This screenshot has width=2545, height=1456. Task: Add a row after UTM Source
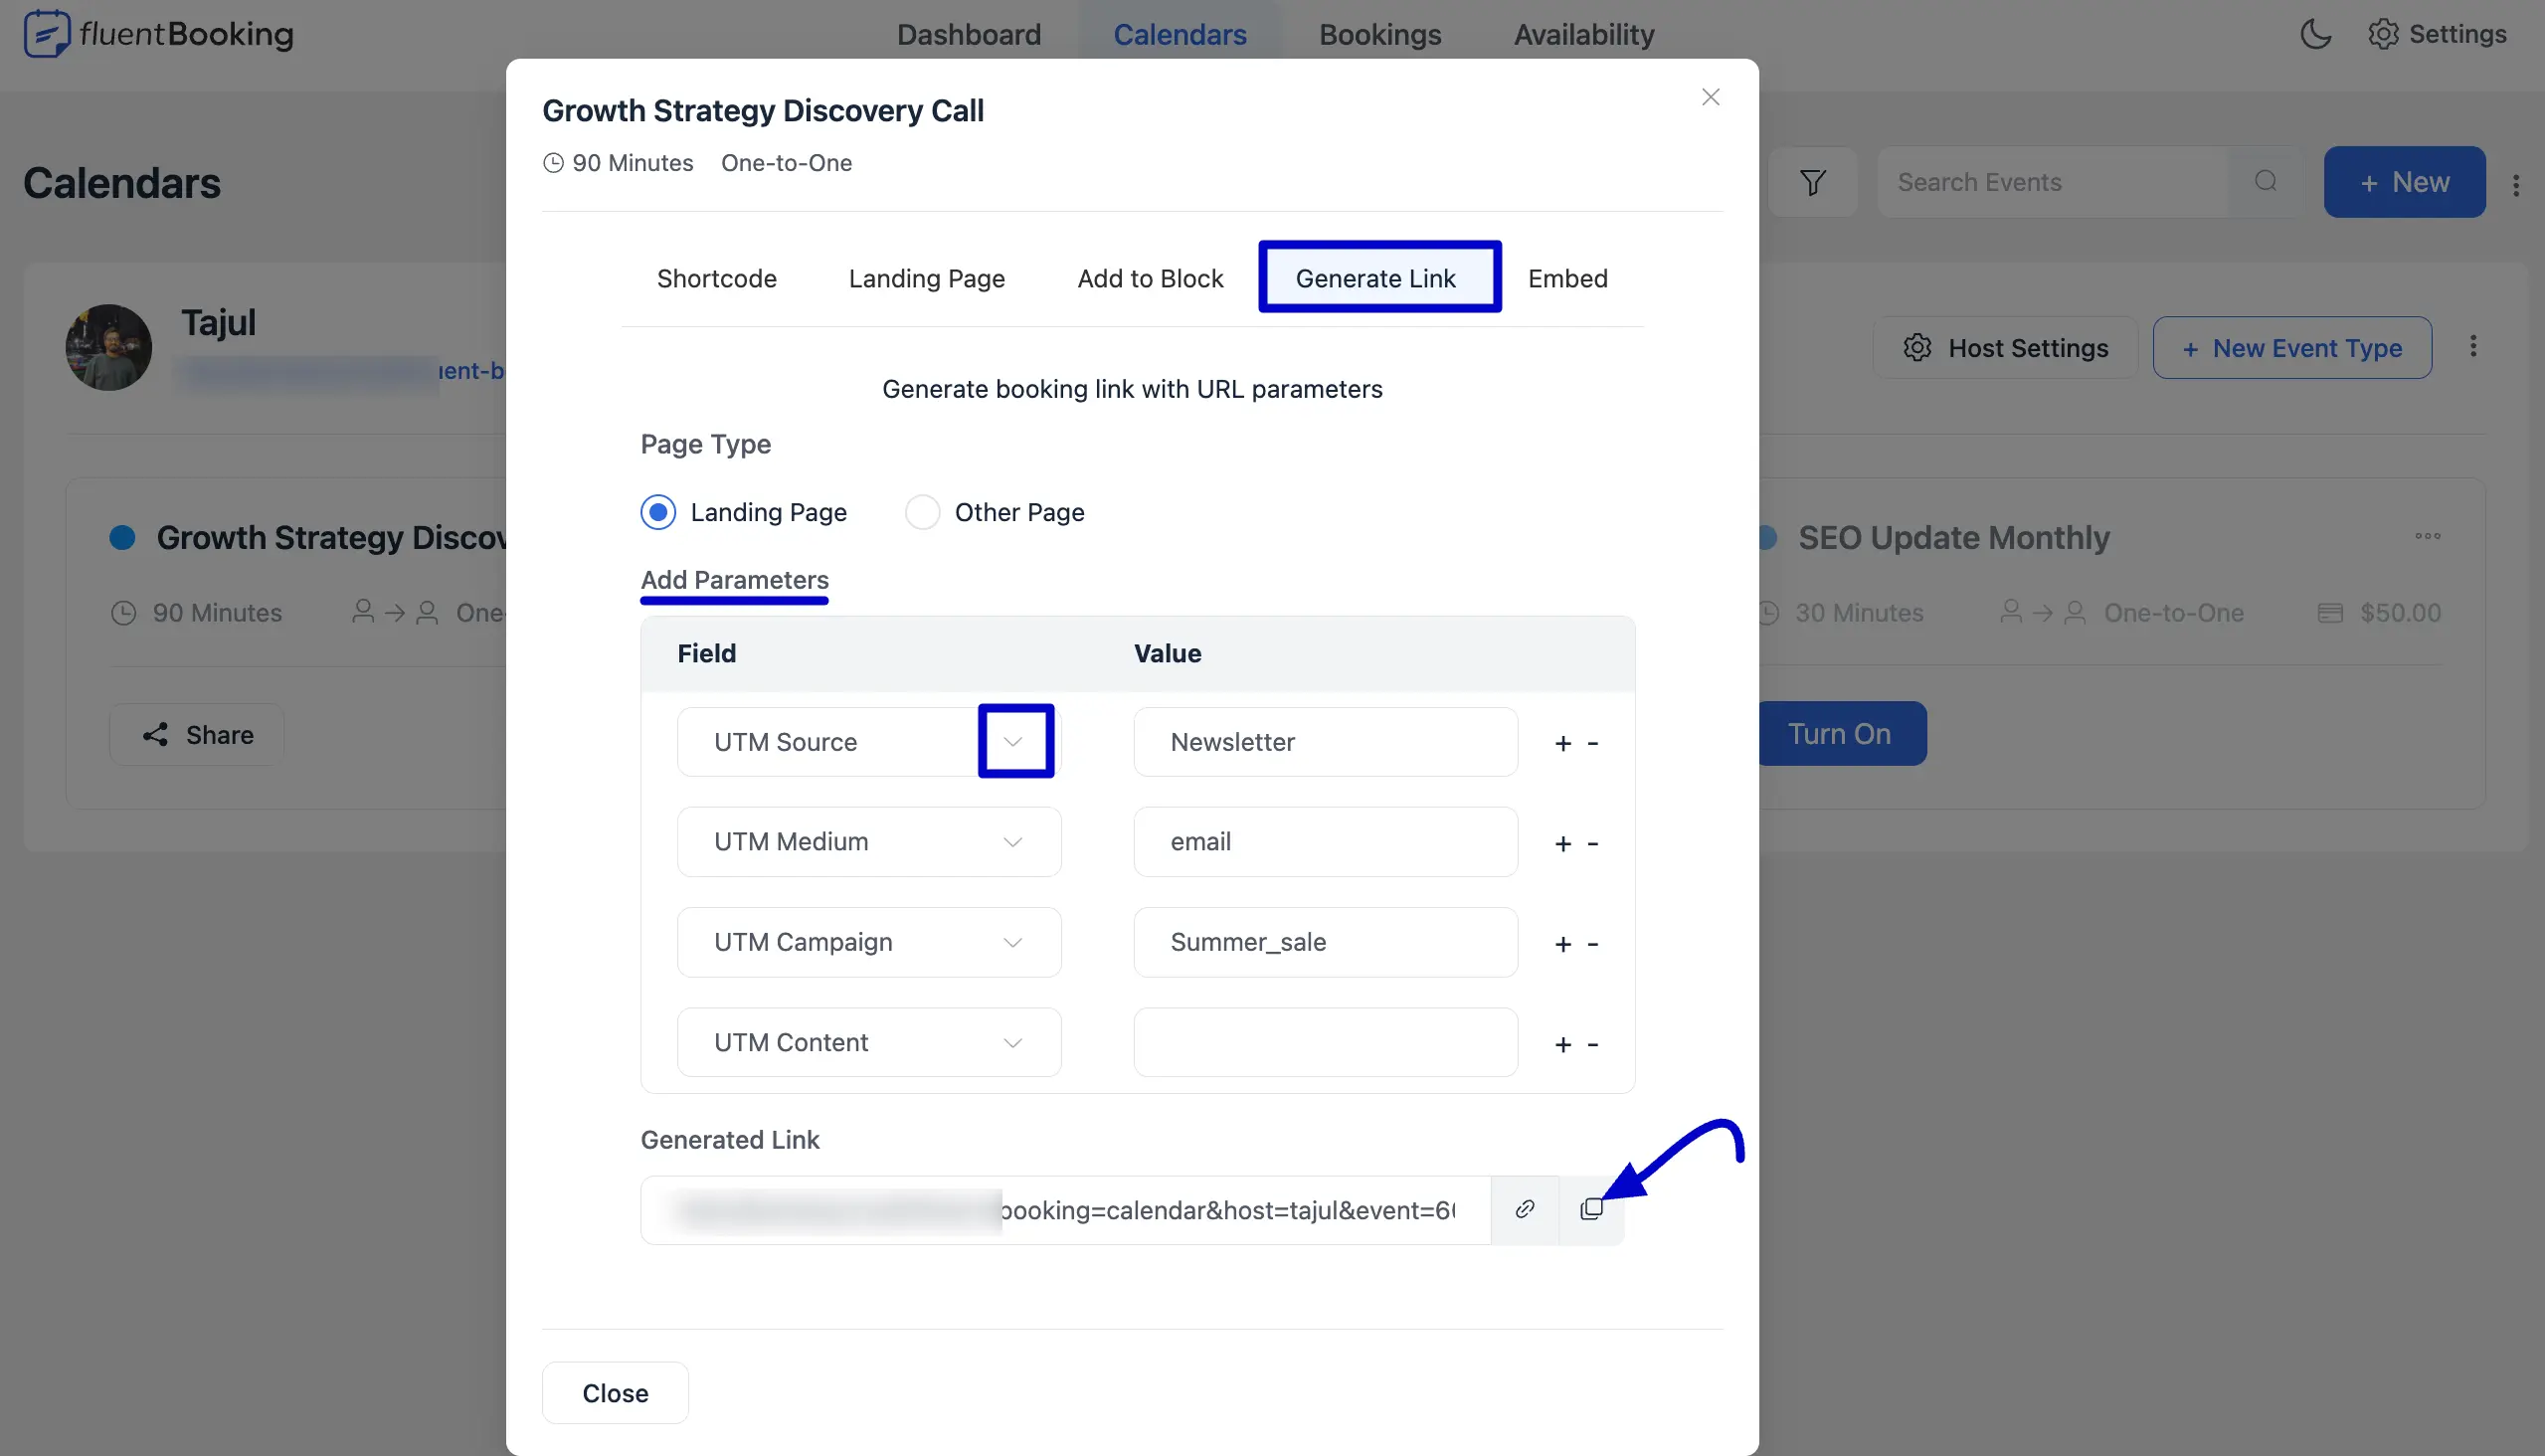click(1562, 743)
